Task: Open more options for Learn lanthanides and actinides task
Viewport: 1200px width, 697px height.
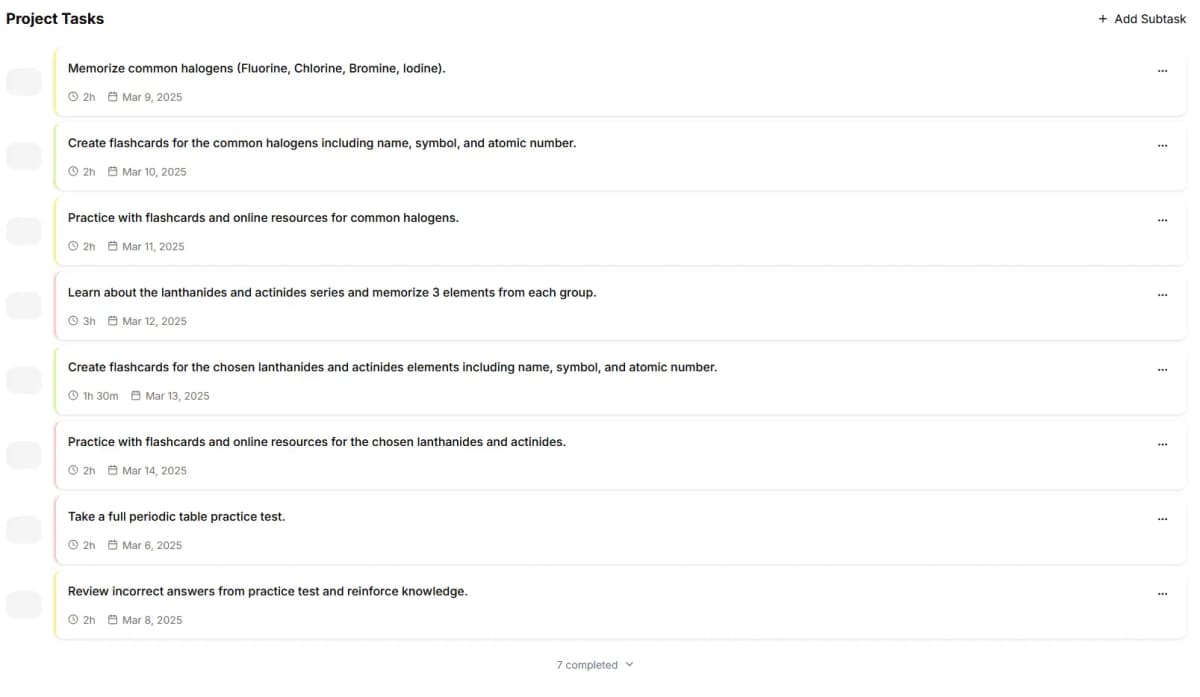Action: [1162, 295]
